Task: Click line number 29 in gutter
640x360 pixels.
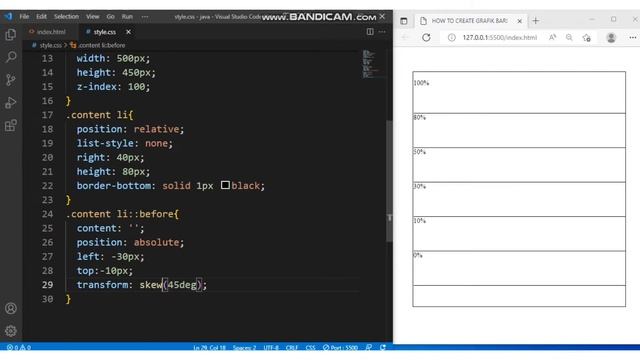Action: point(47,284)
